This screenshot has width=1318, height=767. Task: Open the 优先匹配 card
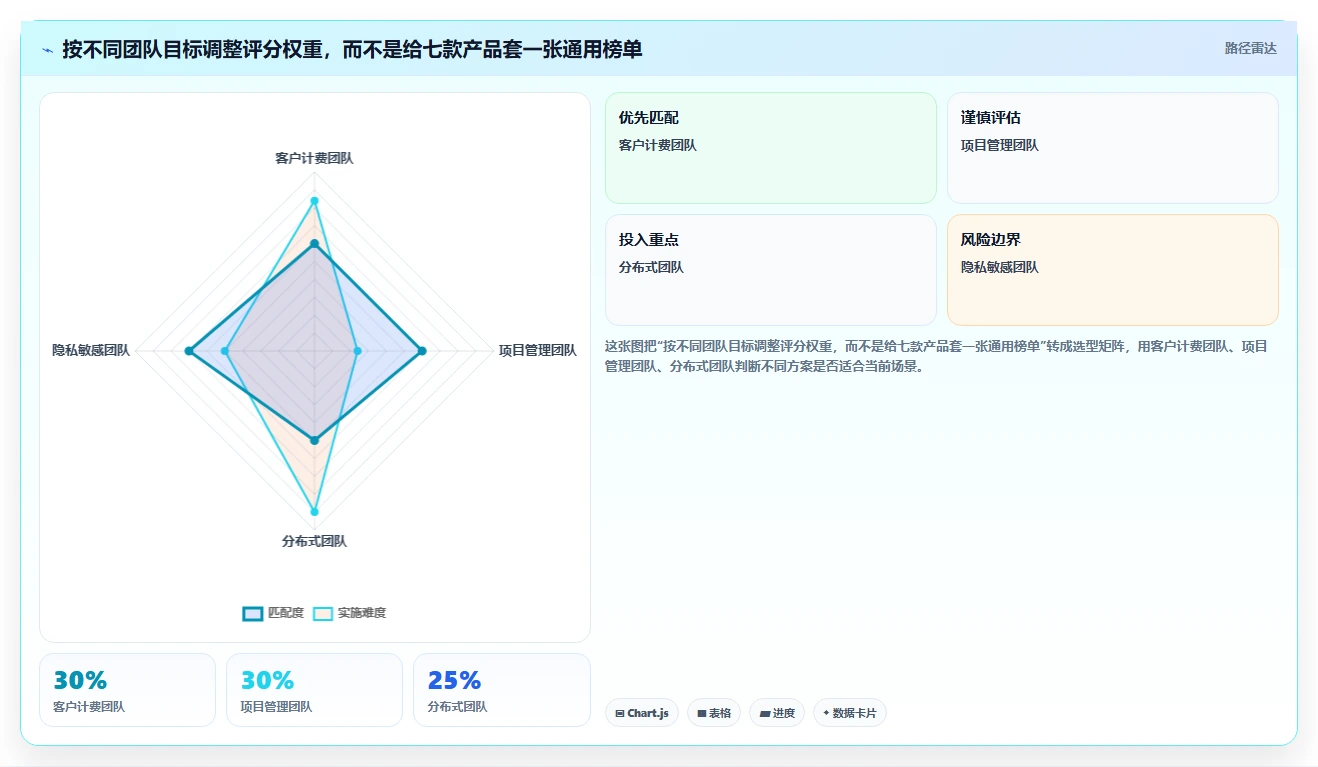(x=771, y=148)
